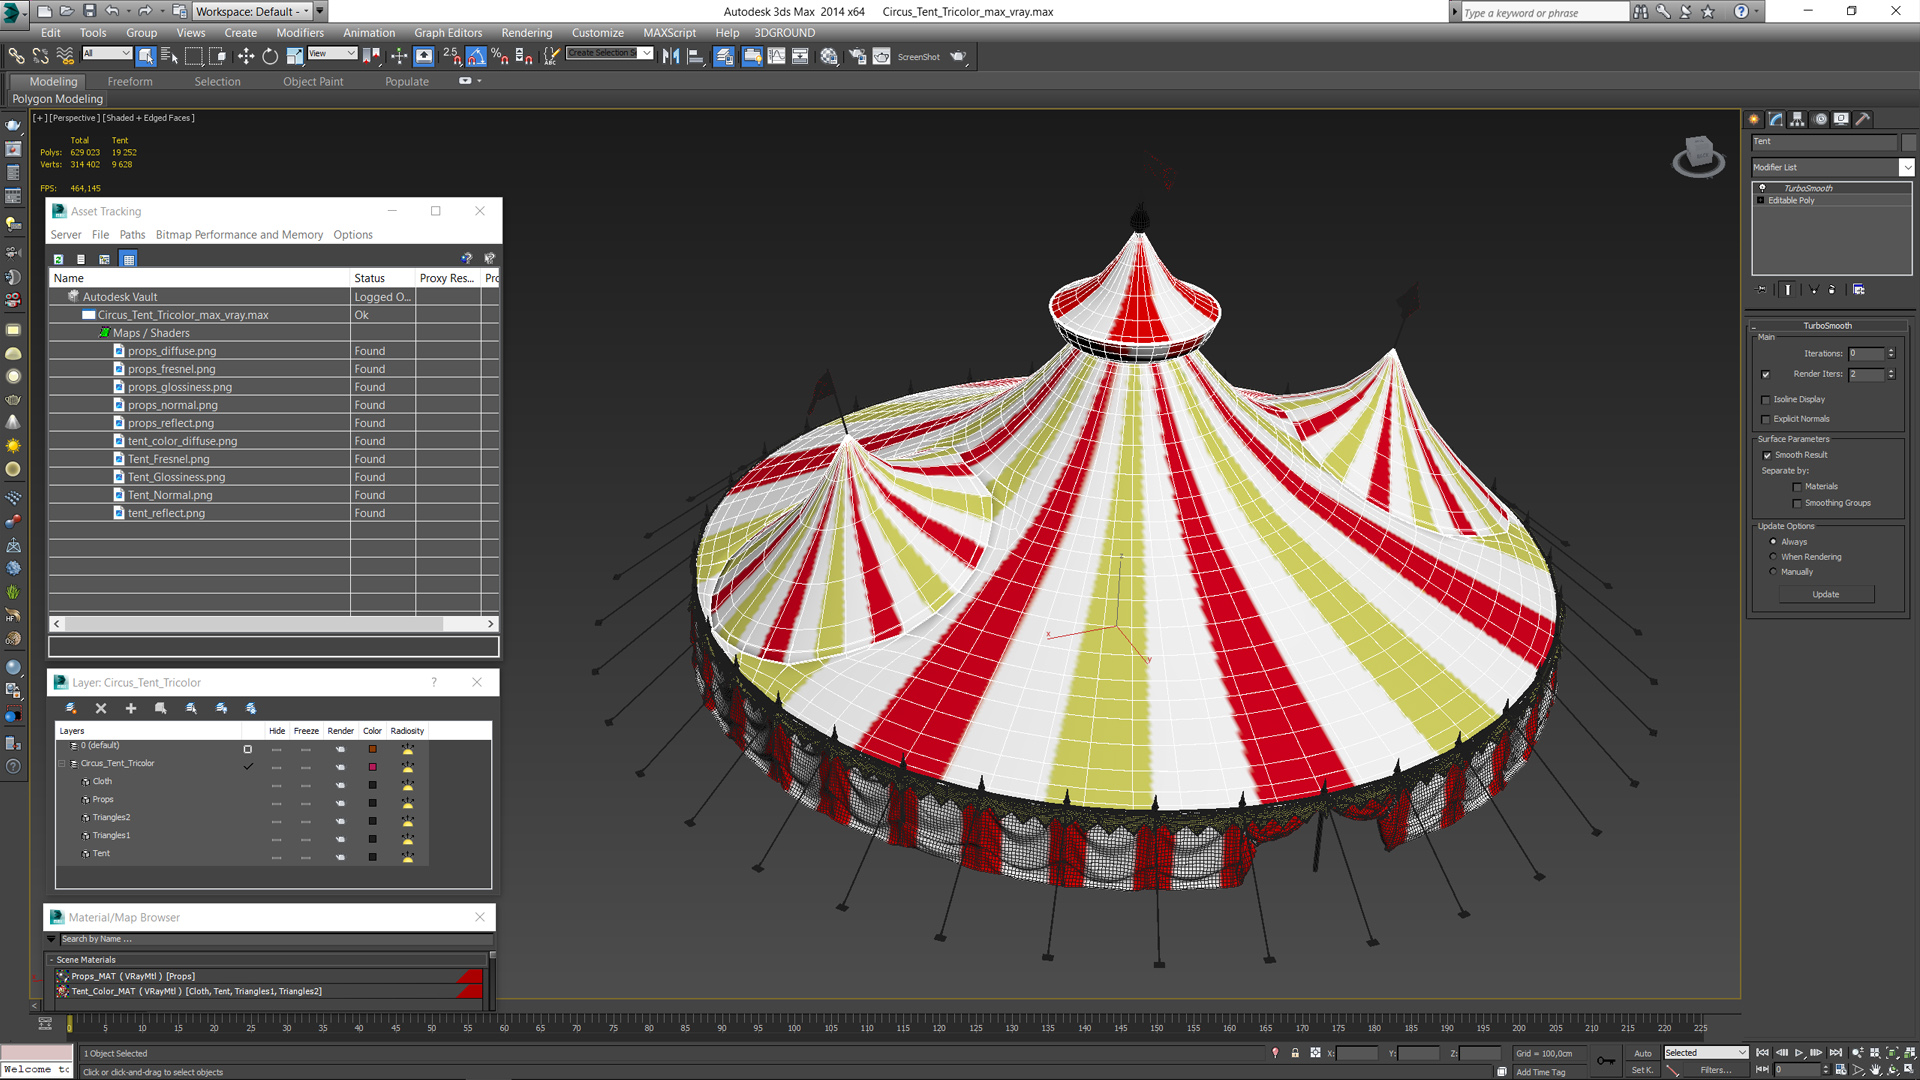Enable Separate by Smoothing Groups checkbox

point(1797,503)
